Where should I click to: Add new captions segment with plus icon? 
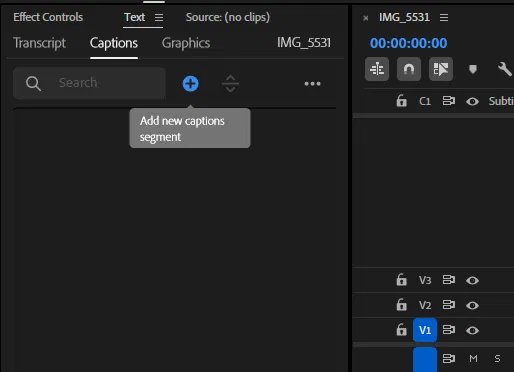click(x=191, y=83)
